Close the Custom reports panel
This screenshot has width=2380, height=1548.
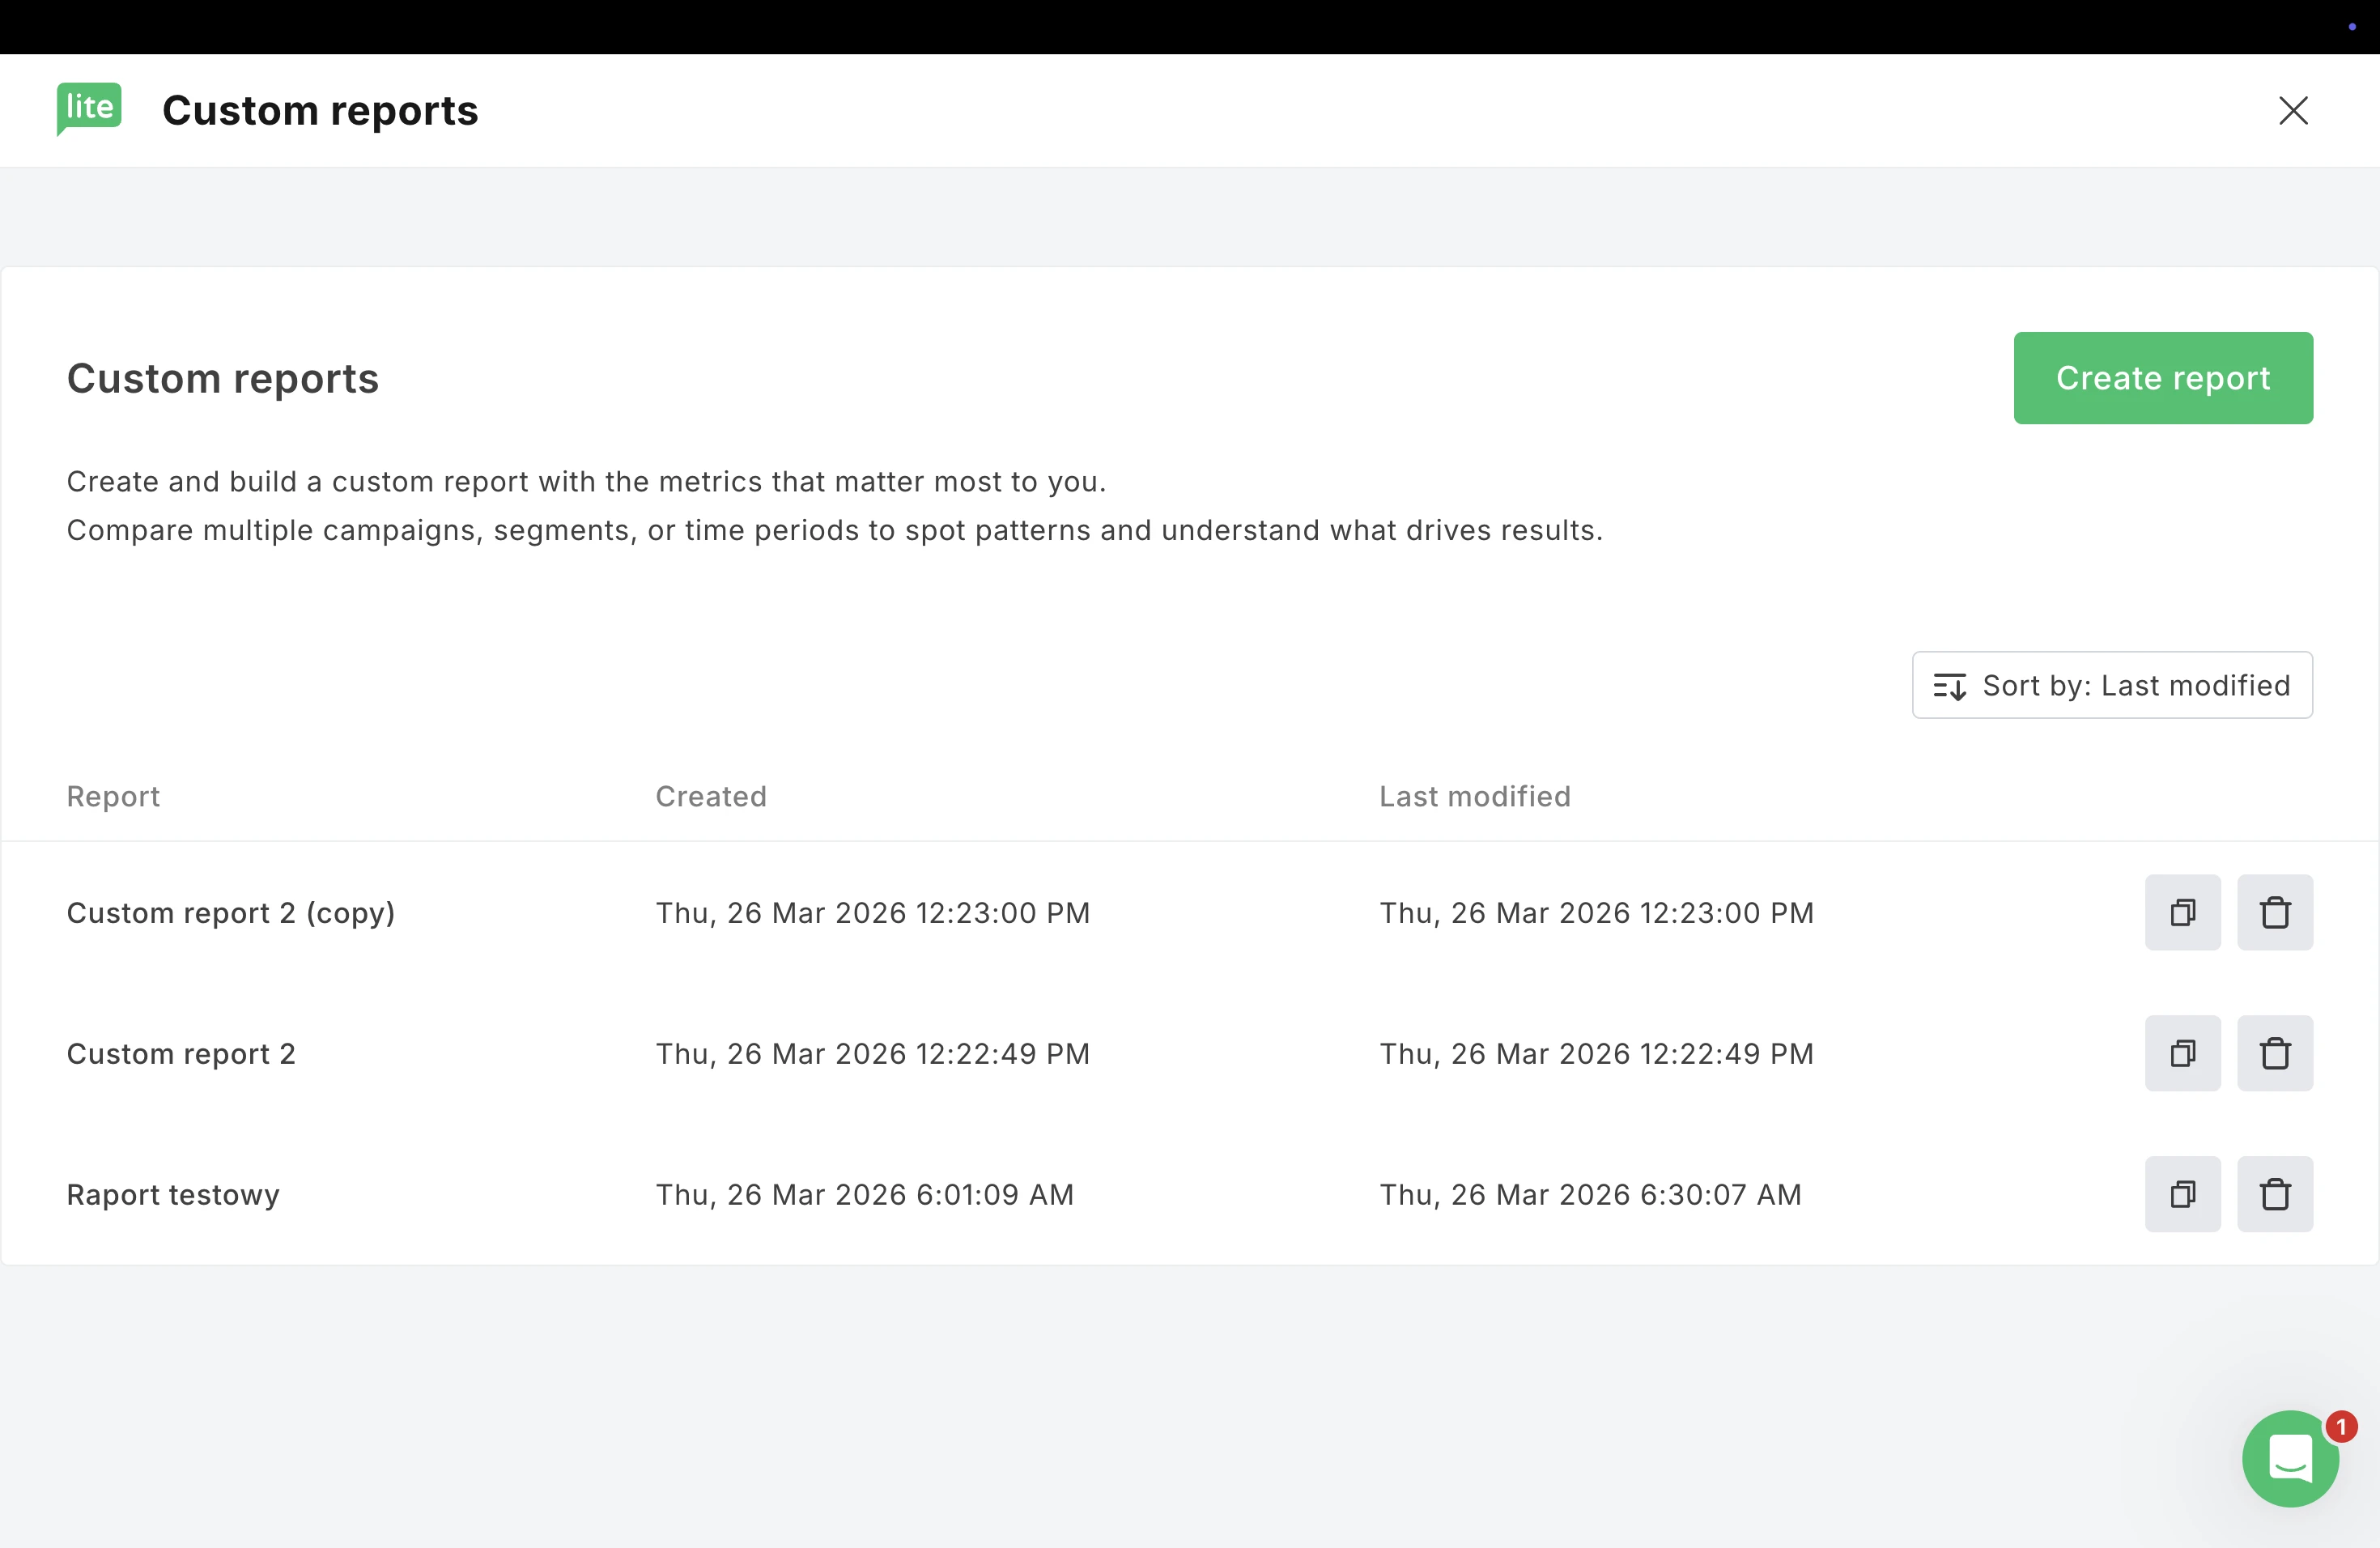(2293, 110)
